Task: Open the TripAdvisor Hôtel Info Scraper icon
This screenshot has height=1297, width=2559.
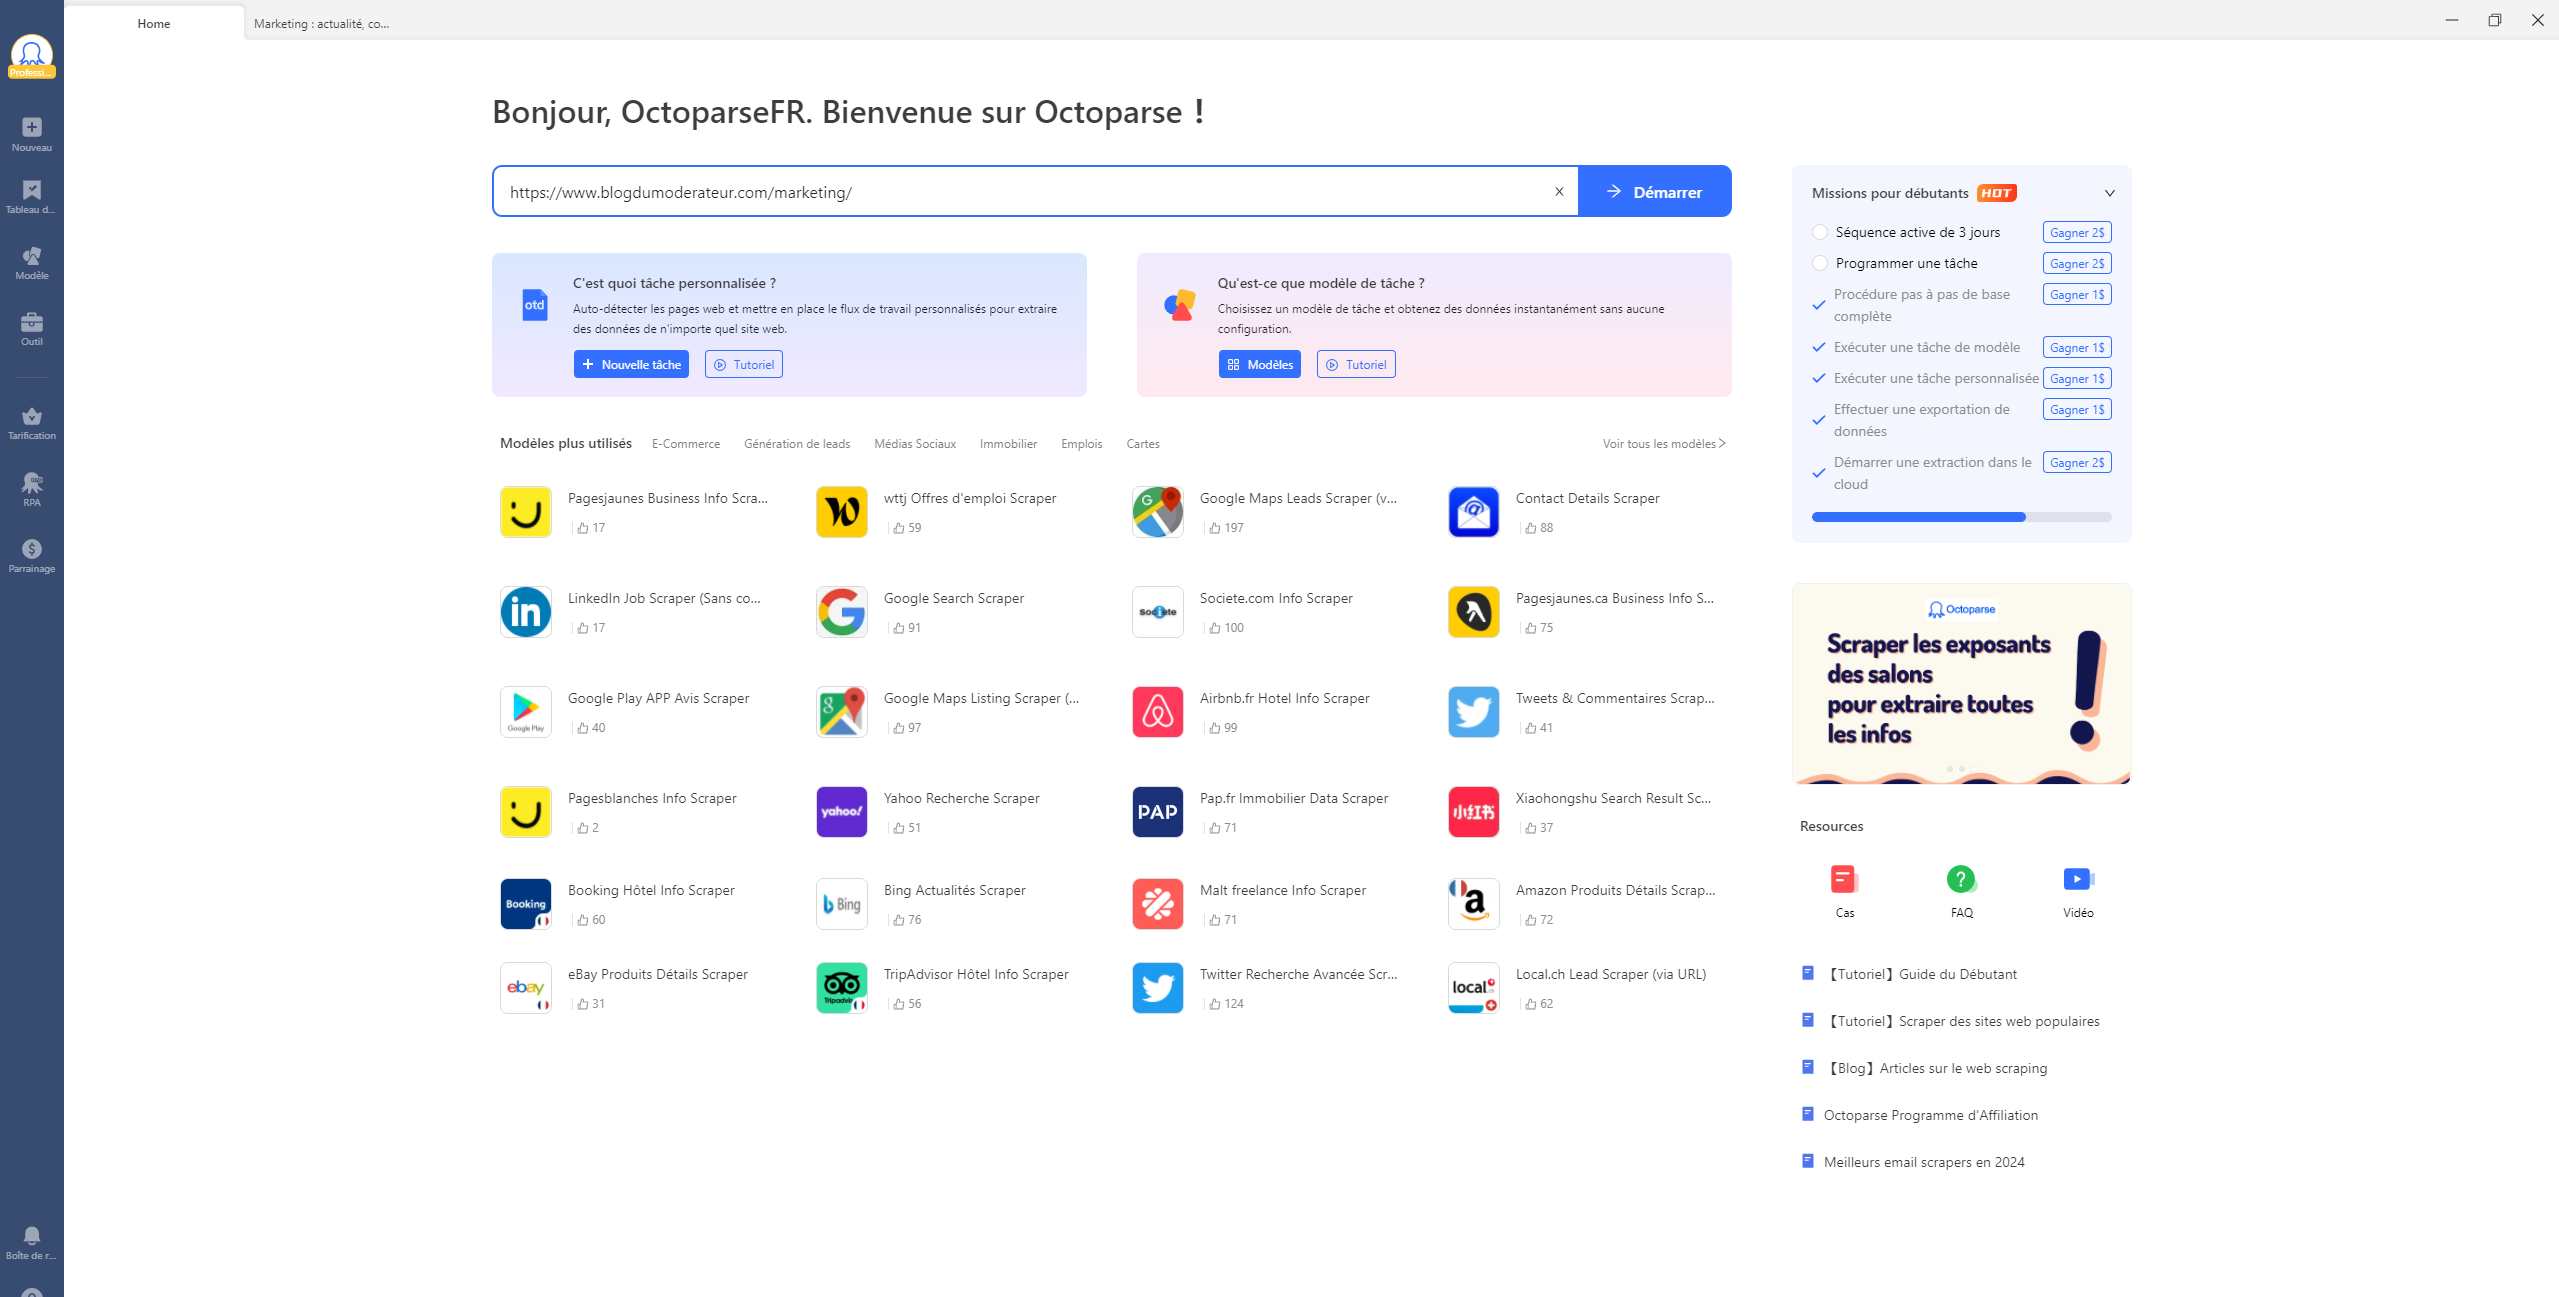Action: point(842,988)
